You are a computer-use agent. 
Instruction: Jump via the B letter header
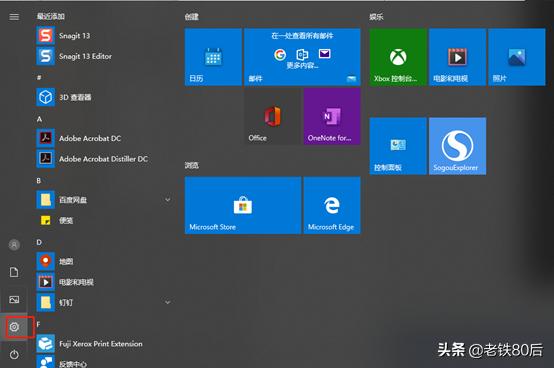pos(39,180)
